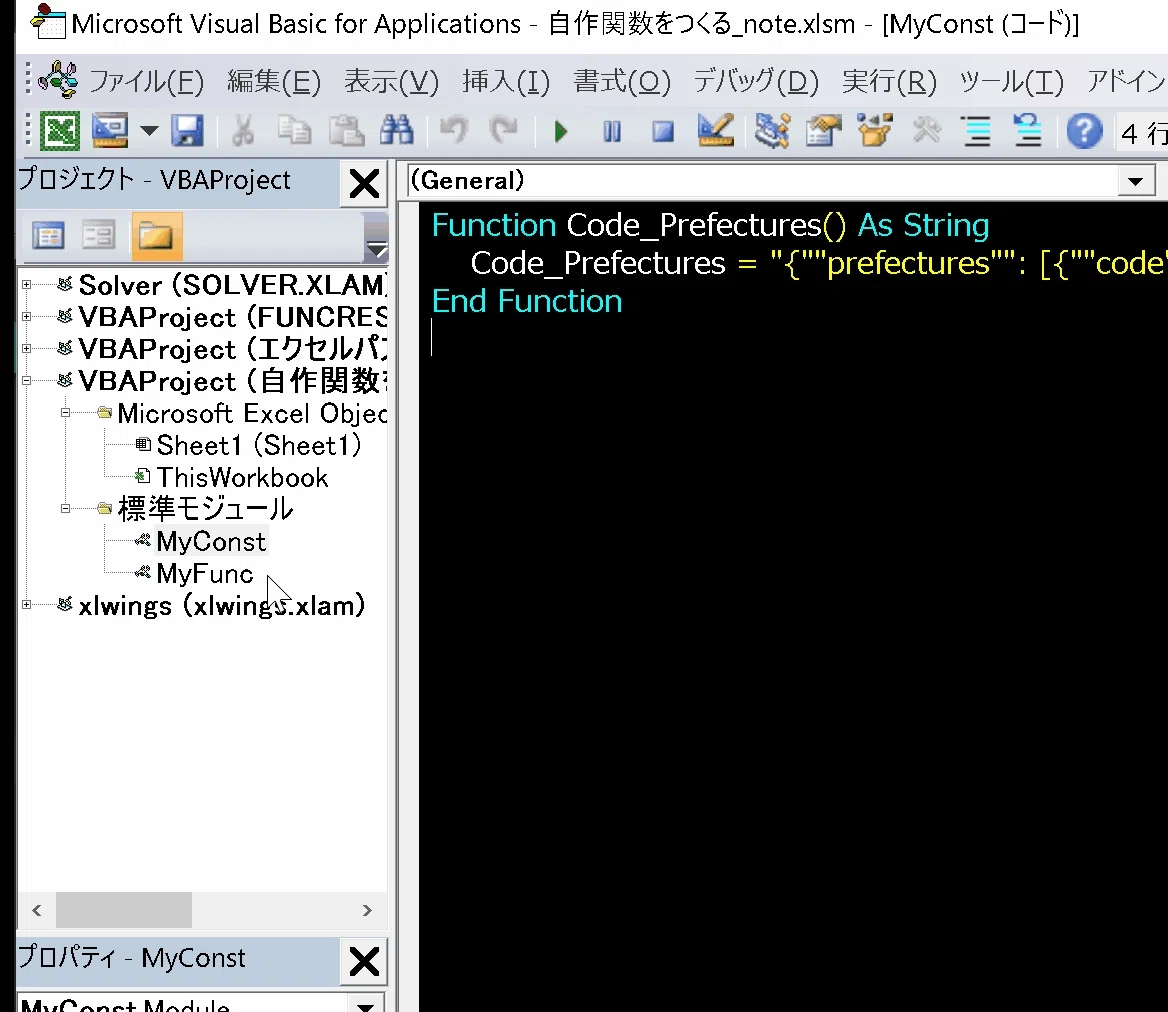This screenshot has width=1168, height=1012.
Task: Pause execution with the Break icon
Action: [x=612, y=133]
